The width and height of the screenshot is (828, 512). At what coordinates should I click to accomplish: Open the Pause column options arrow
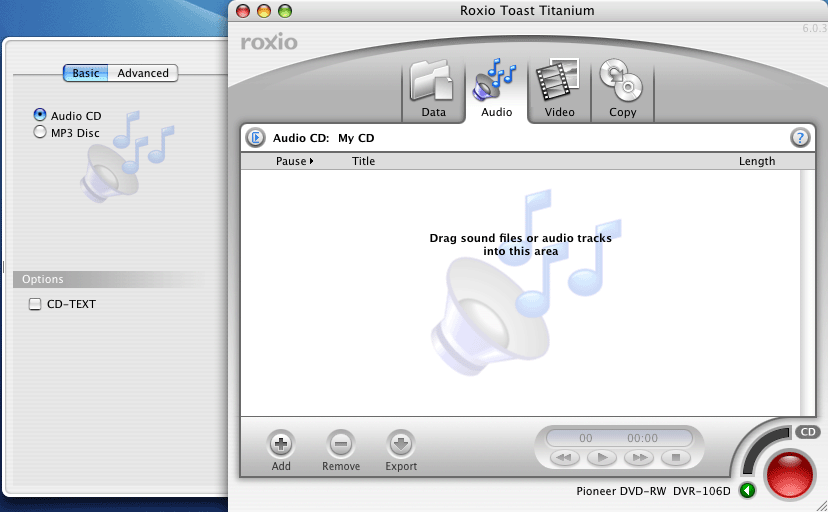click(x=312, y=161)
